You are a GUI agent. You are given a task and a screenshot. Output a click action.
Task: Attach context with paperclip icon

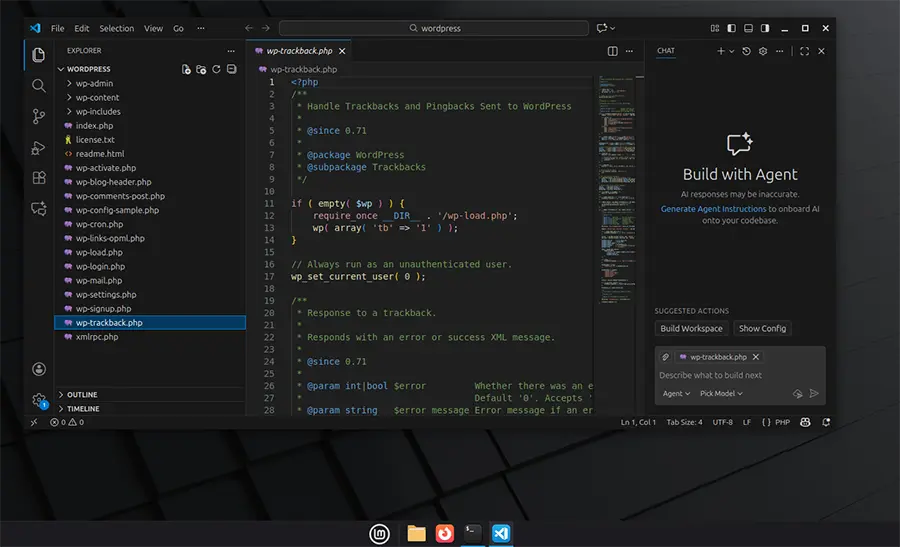pyautogui.click(x=665, y=357)
